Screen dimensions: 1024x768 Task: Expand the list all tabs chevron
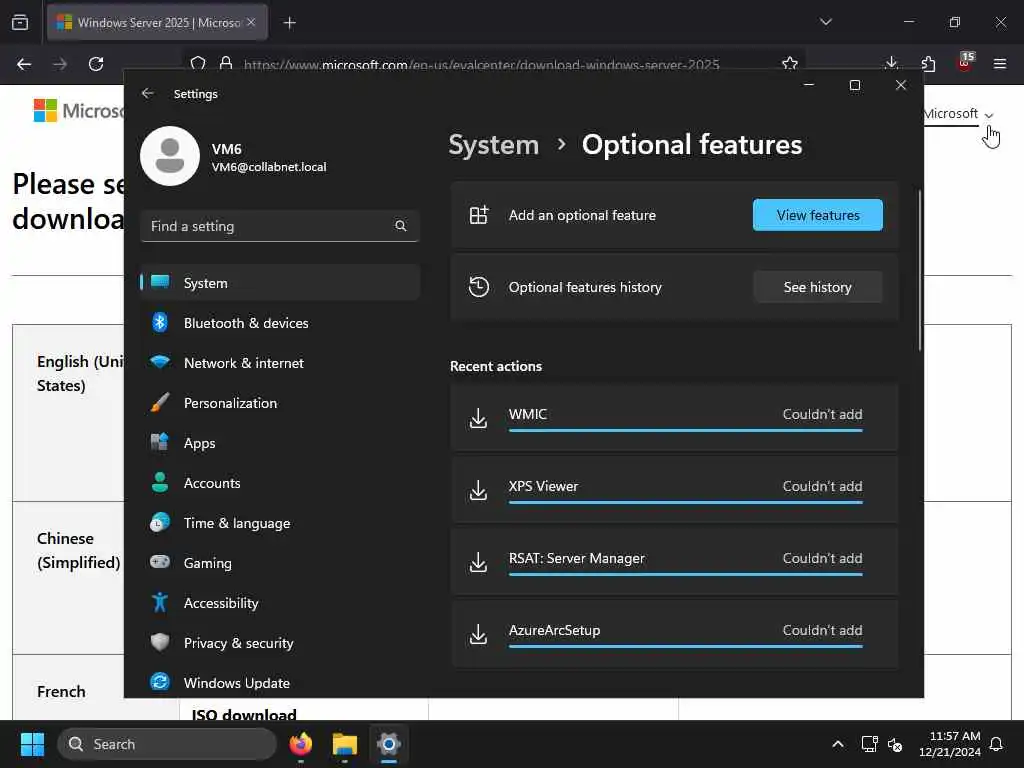coord(825,22)
